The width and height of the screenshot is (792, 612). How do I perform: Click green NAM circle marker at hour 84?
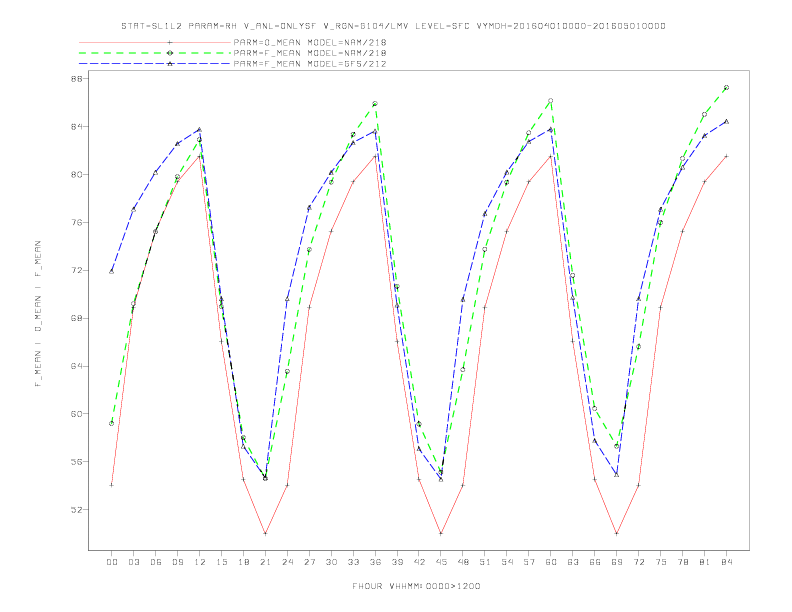(x=727, y=87)
